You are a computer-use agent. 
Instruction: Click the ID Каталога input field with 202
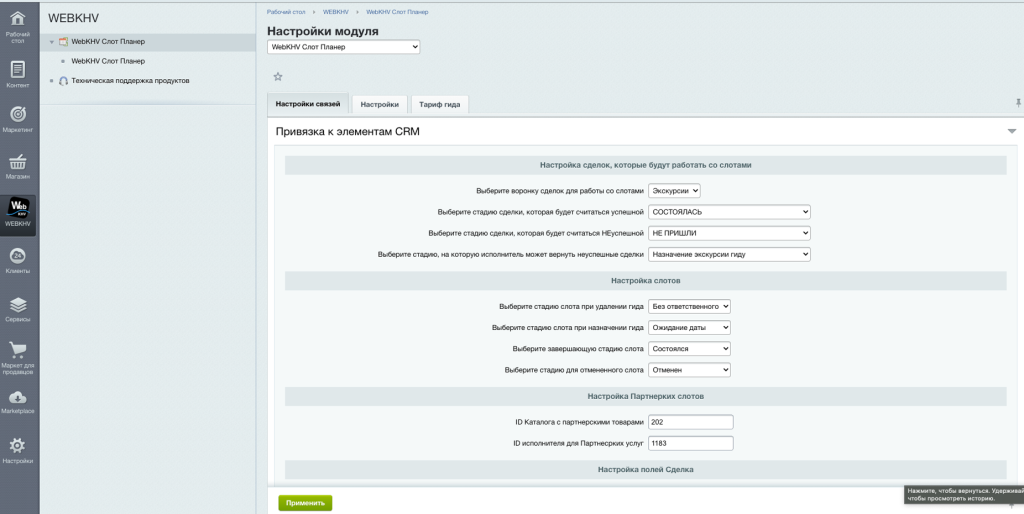(x=690, y=422)
